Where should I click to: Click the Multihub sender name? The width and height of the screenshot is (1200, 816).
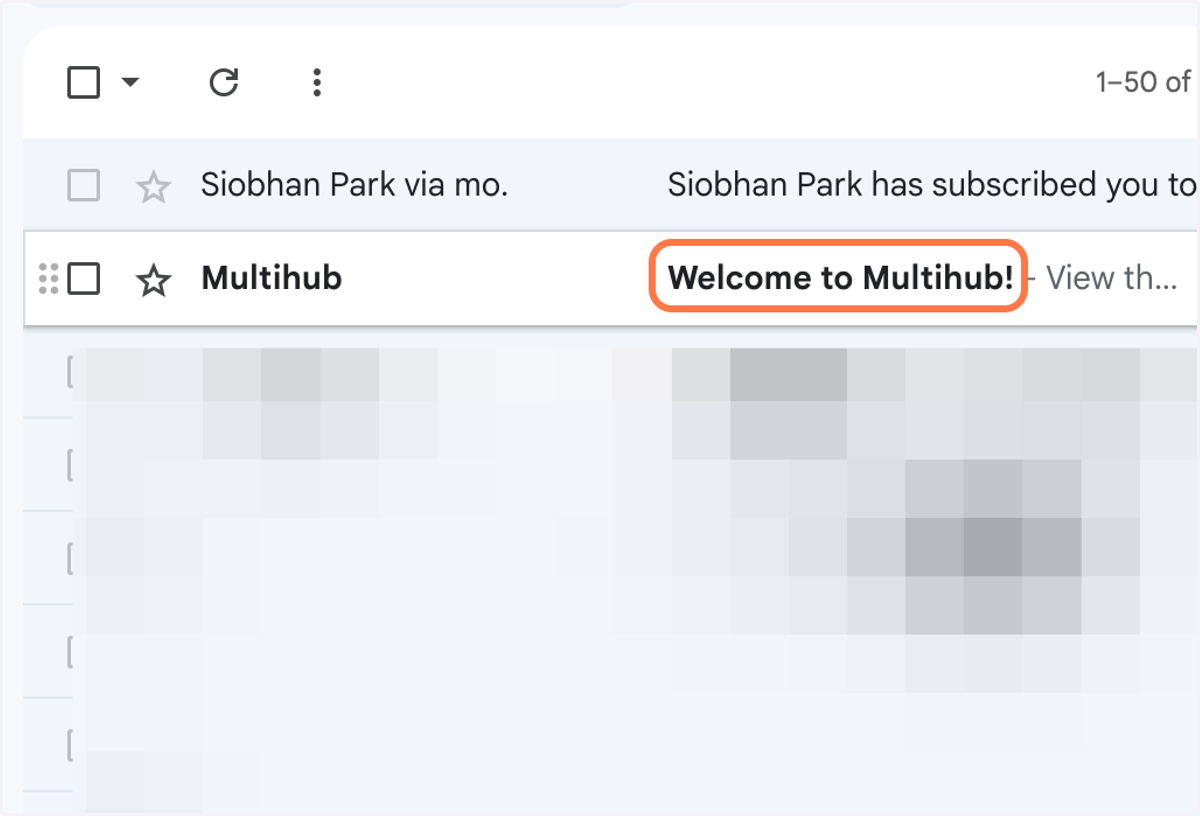pos(271,278)
